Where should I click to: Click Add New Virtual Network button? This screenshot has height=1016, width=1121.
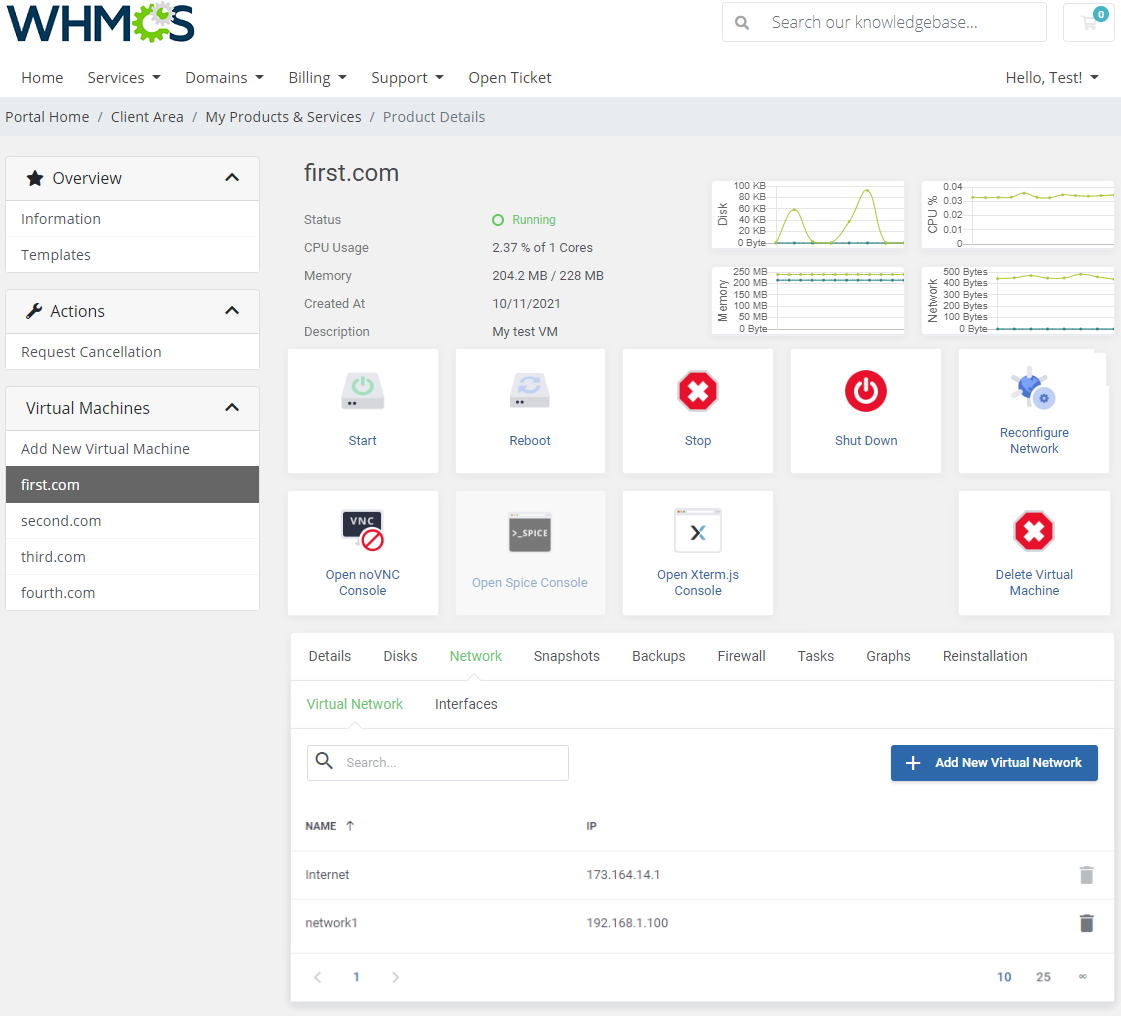pyautogui.click(x=994, y=763)
